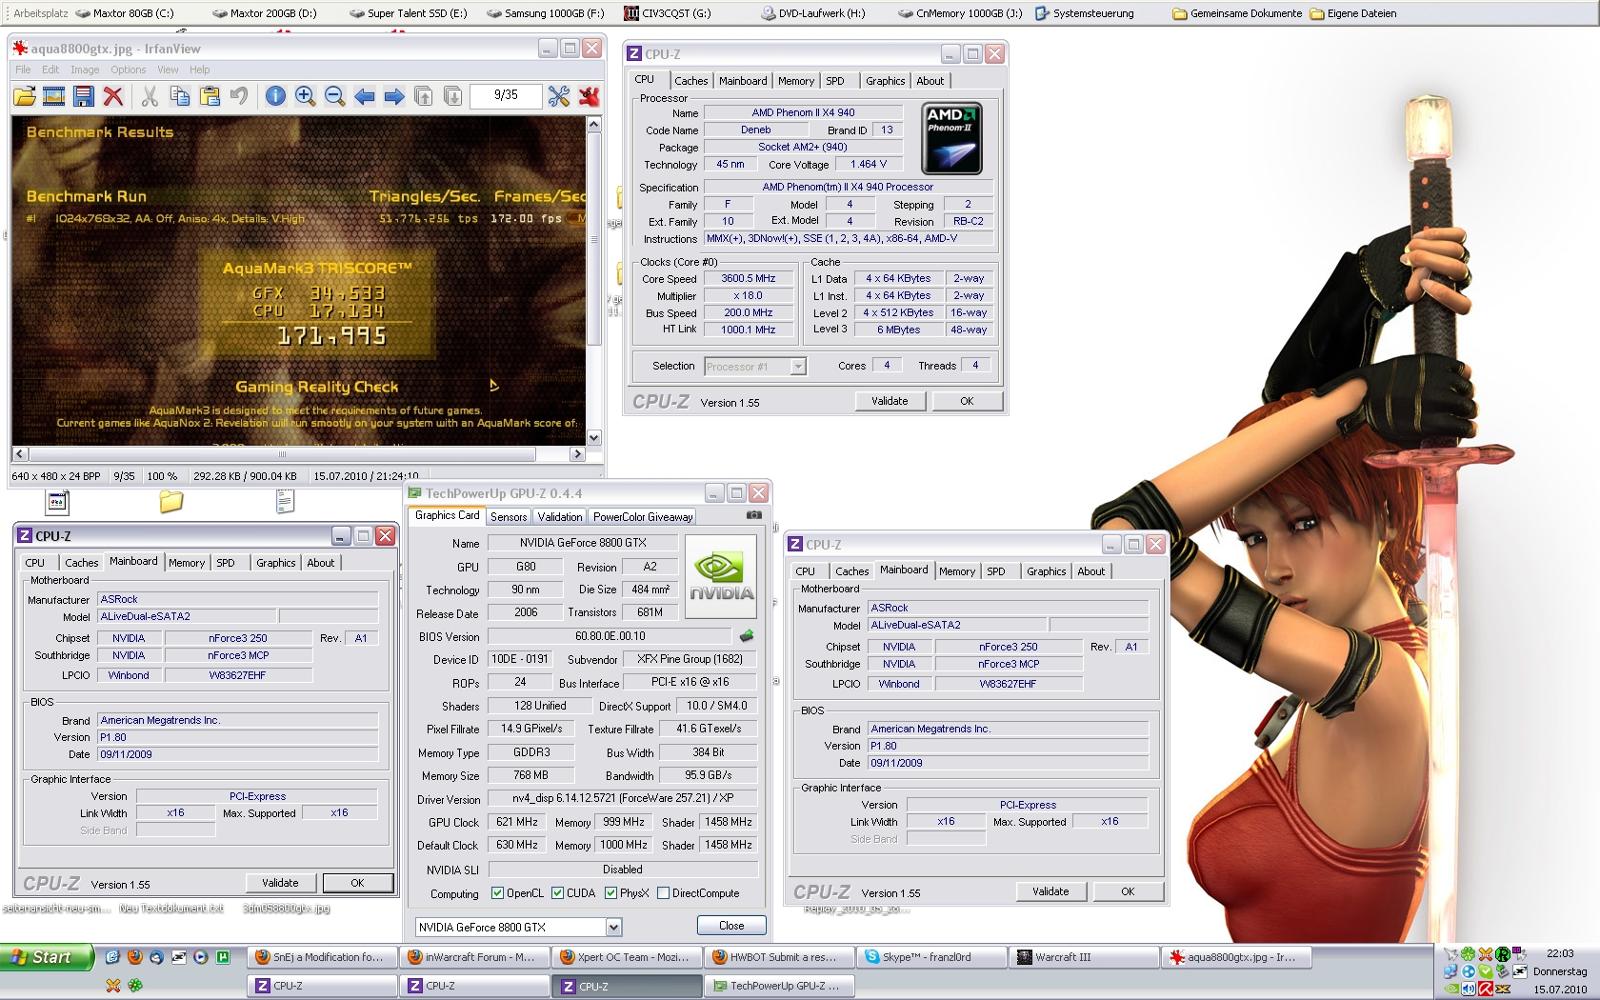Click the 9/35 image counter field
This screenshot has height=1000, width=1600.
point(506,96)
